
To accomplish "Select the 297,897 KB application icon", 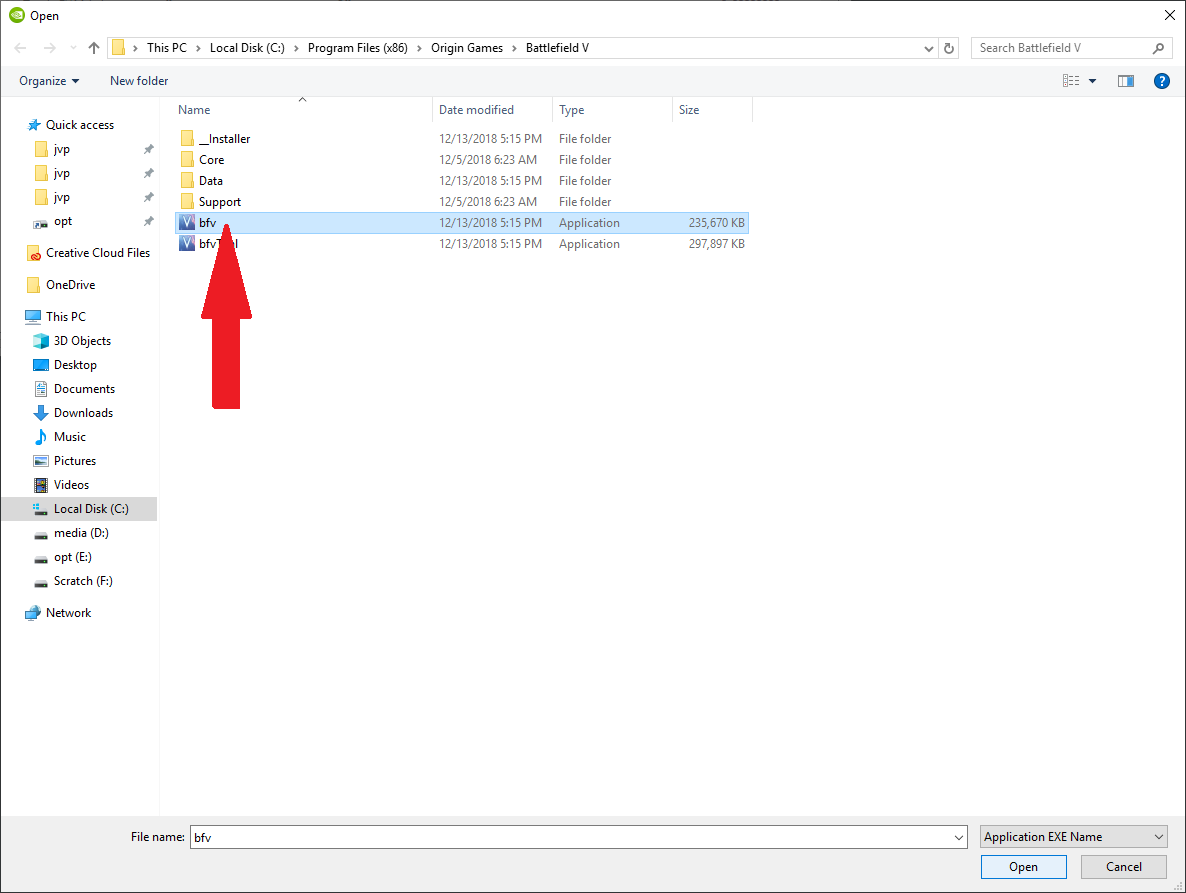I will click(187, 243).
